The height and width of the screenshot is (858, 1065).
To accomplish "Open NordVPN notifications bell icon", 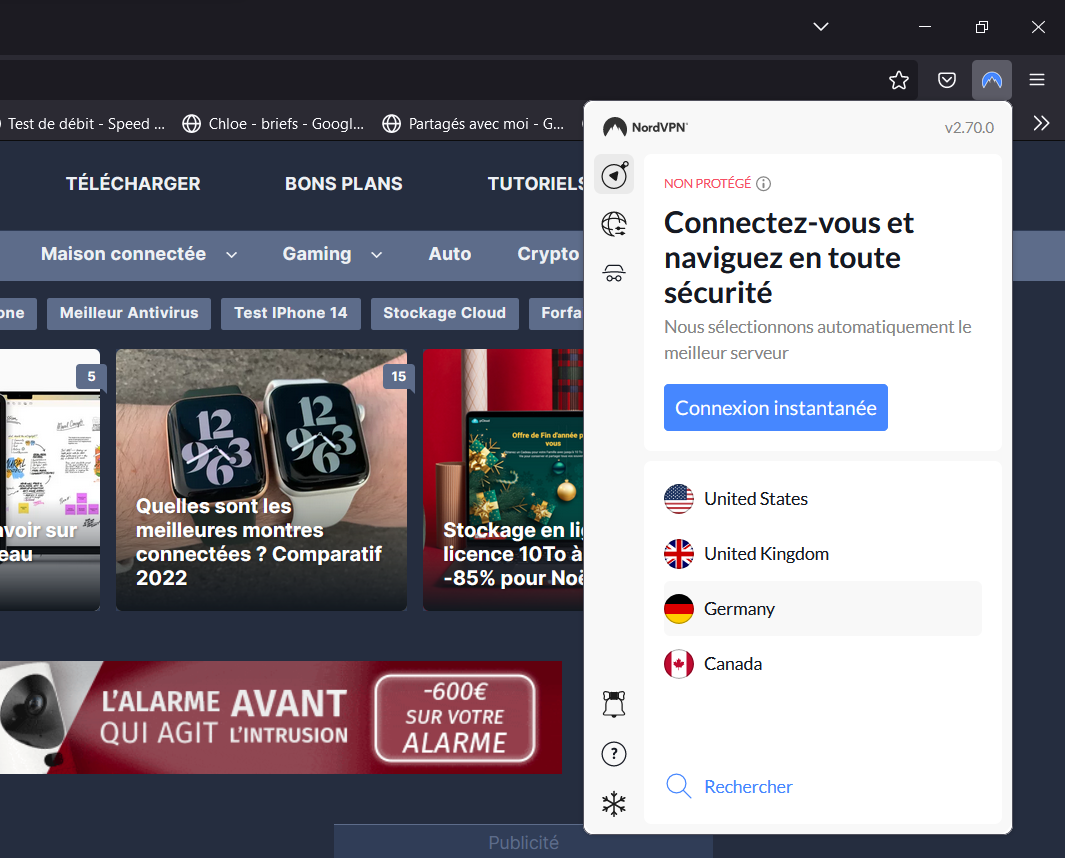I will pos(614,704).
